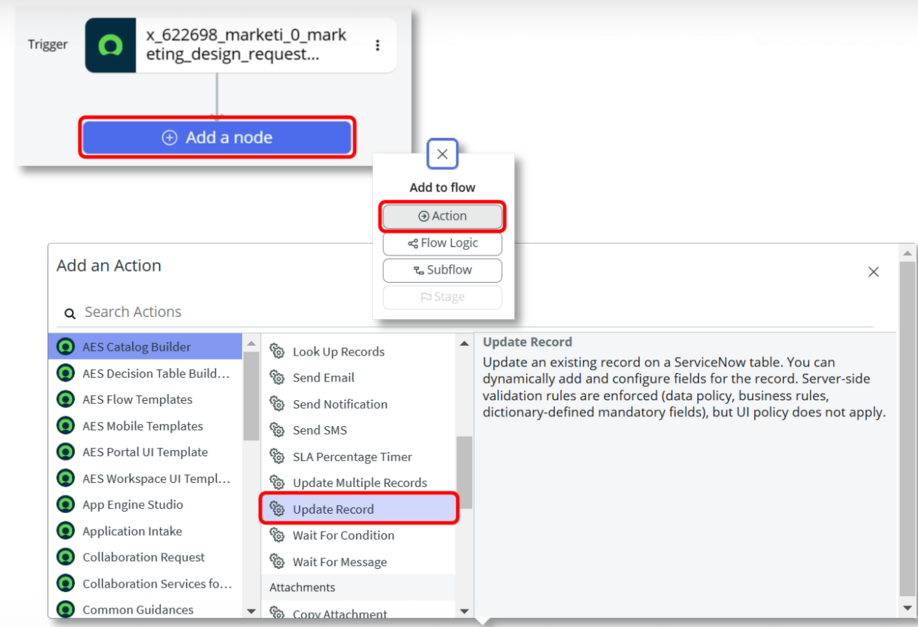This screenshot has height=627, width=918.
Task: Select the Collaboration Services category
Action: [x=145, y=584]
